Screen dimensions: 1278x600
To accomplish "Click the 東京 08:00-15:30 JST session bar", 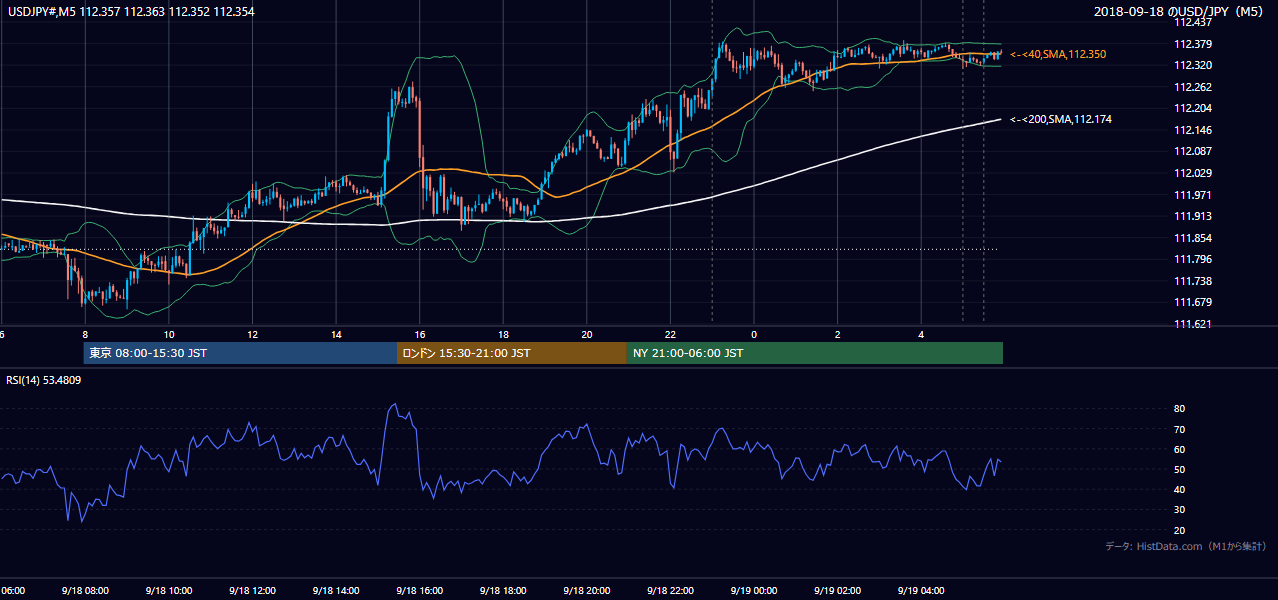I will tap(240, 353).
